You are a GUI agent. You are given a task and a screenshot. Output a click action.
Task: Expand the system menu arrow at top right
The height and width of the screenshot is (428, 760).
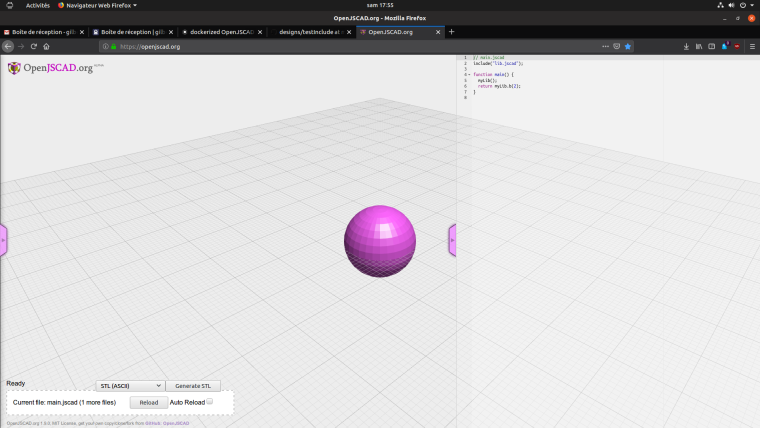[752, 5]
